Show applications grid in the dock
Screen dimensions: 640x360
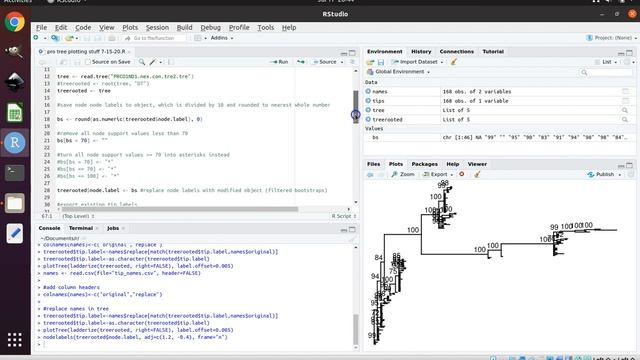pos(15,340)
